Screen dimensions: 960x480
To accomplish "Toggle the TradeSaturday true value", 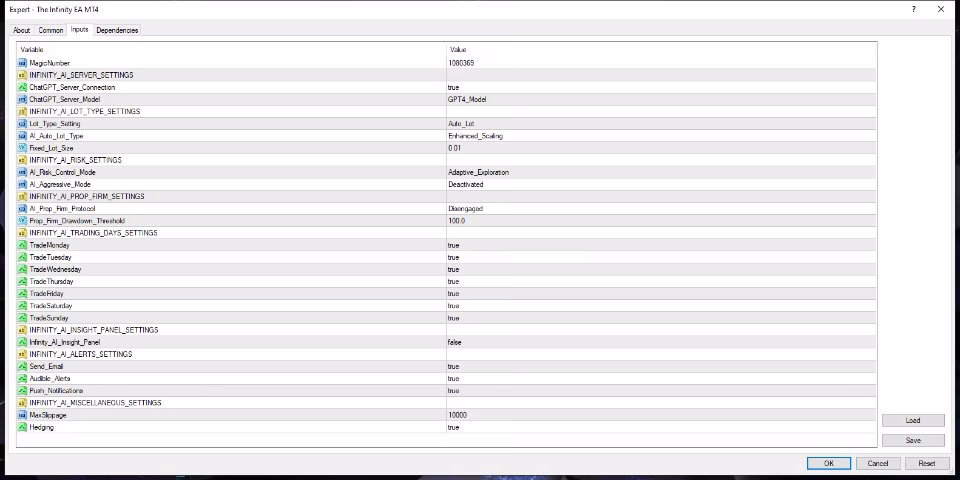I will coord(661,306).
